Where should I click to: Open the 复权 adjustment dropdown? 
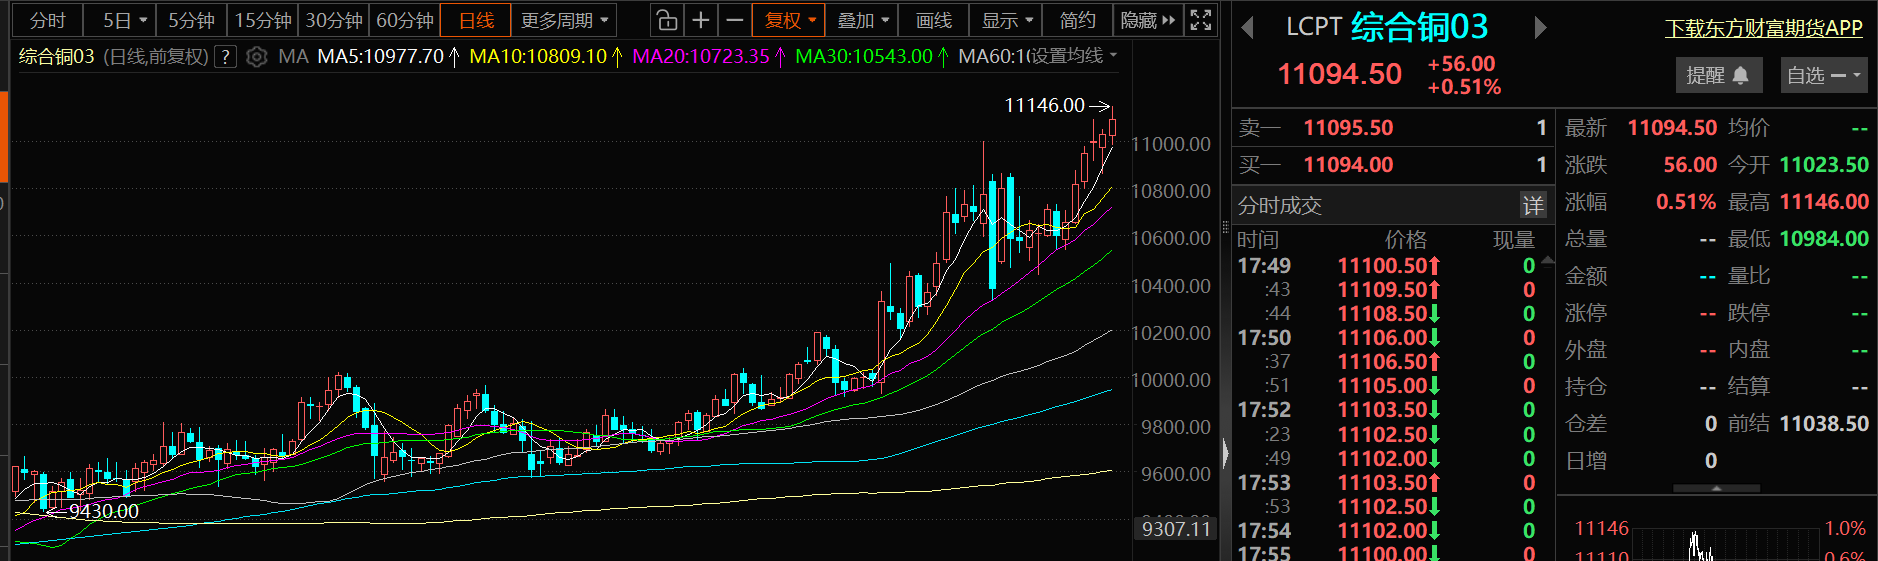tap(790, 20)
